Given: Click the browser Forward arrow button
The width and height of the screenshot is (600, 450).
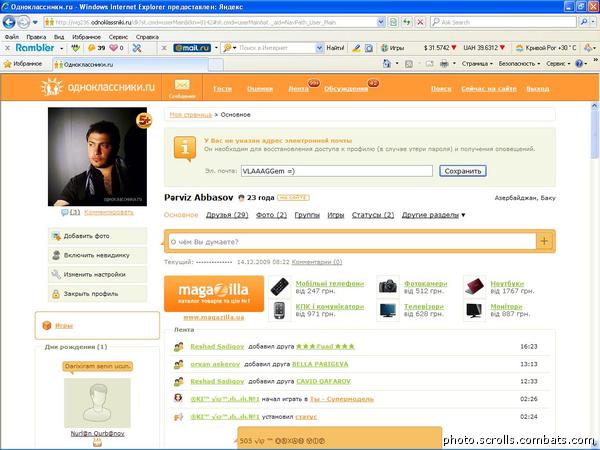Looking at the screenshot, I should tap(23, 22).
